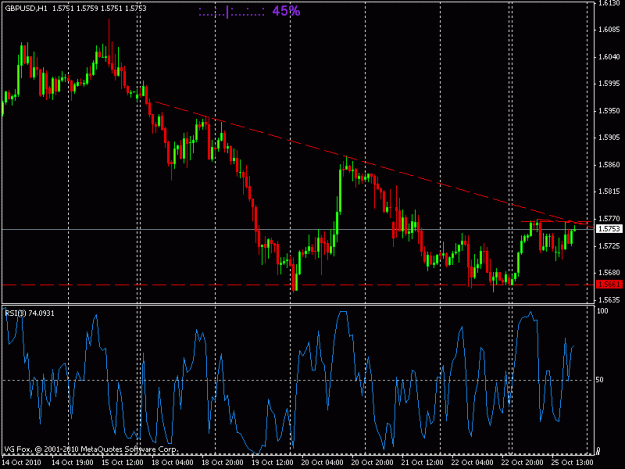Click the 1.5950 price scale label
The image size is (625, 469).
point(609,111)
